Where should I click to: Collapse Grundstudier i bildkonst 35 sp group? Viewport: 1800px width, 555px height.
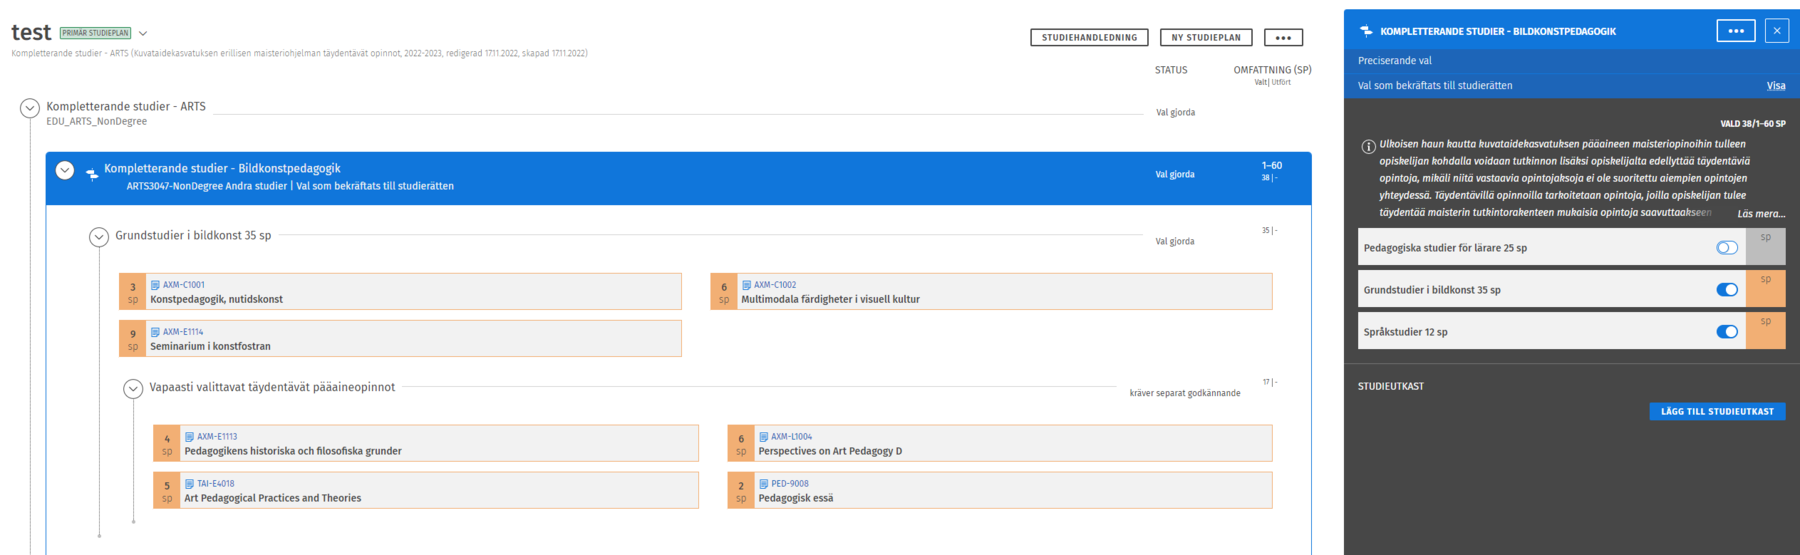point(98,237)
